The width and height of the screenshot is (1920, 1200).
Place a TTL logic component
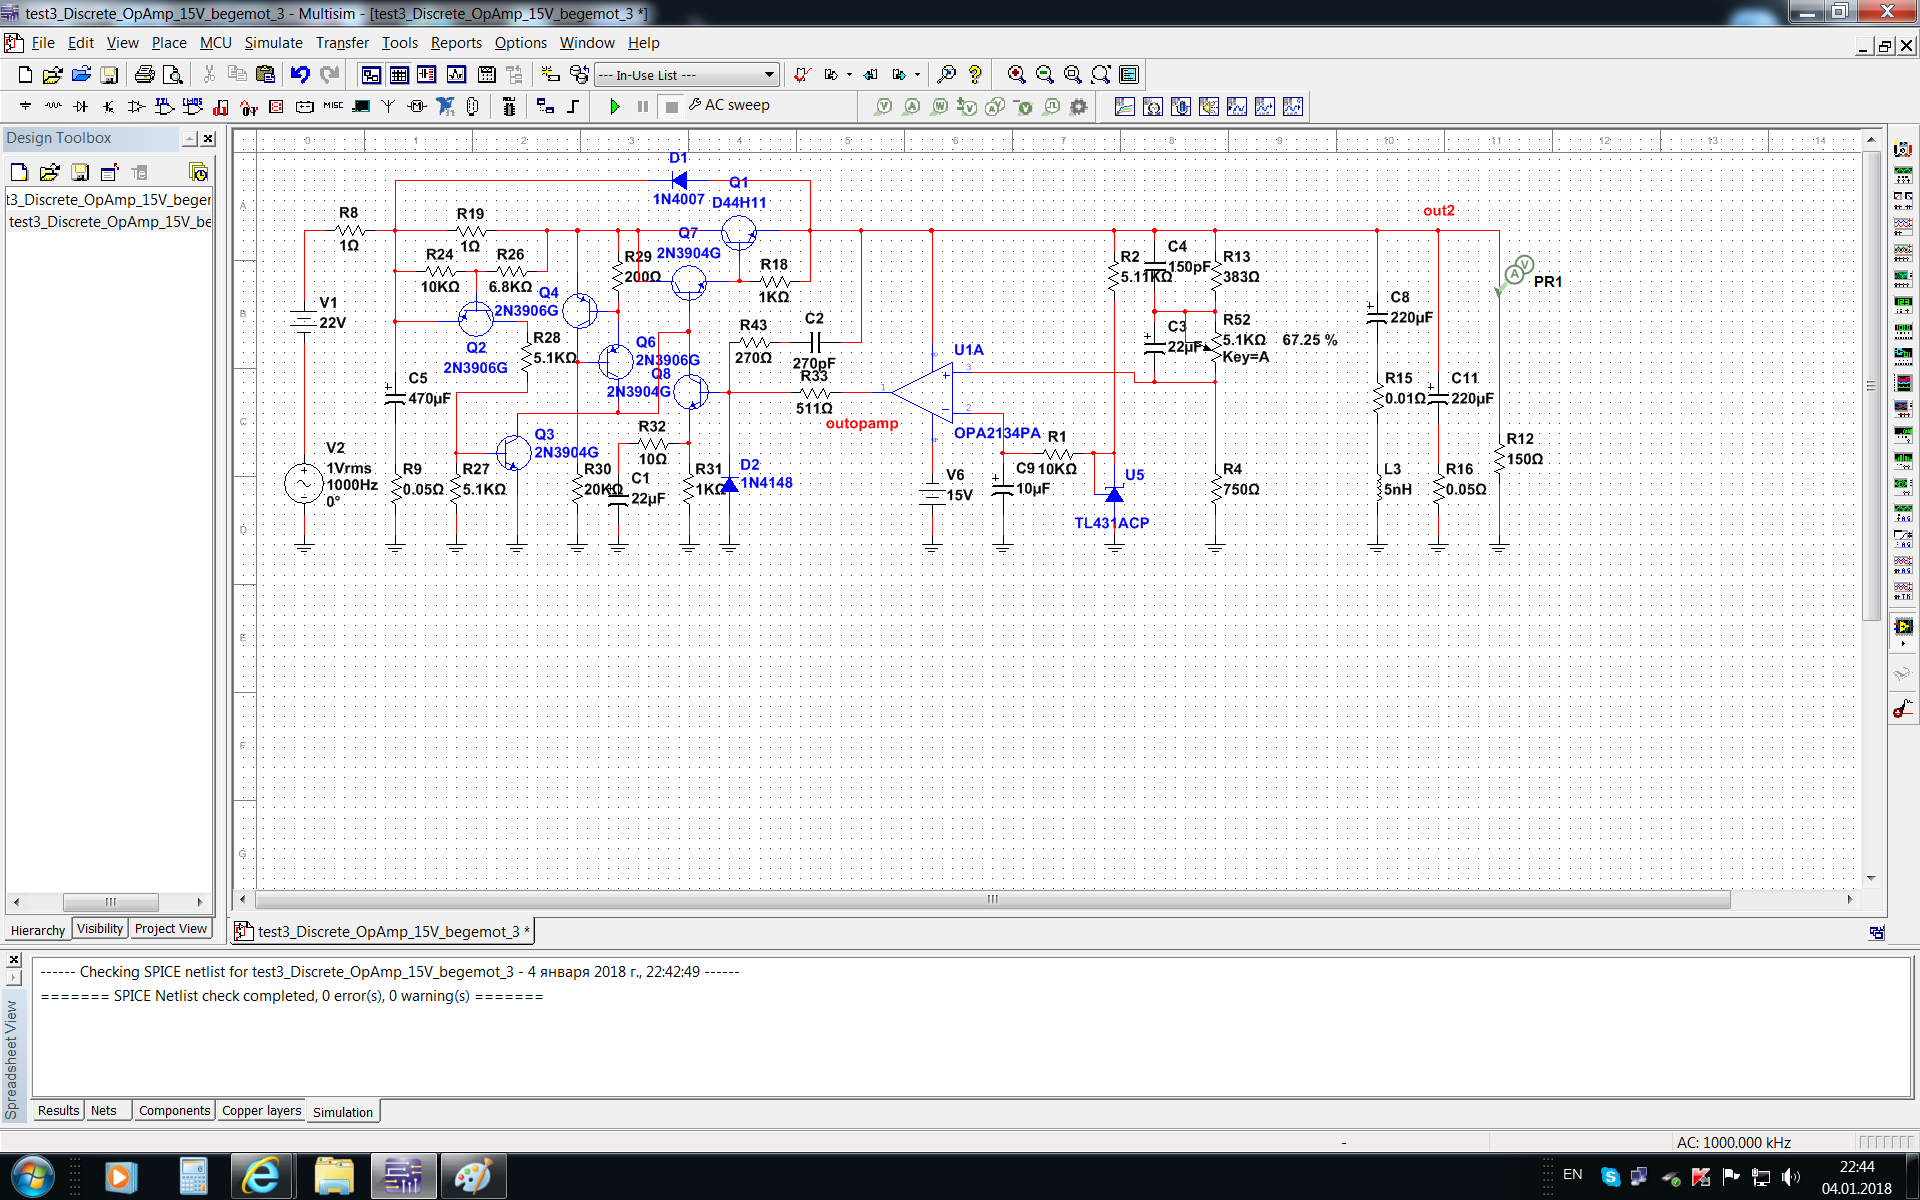click(x=164, y=105)
